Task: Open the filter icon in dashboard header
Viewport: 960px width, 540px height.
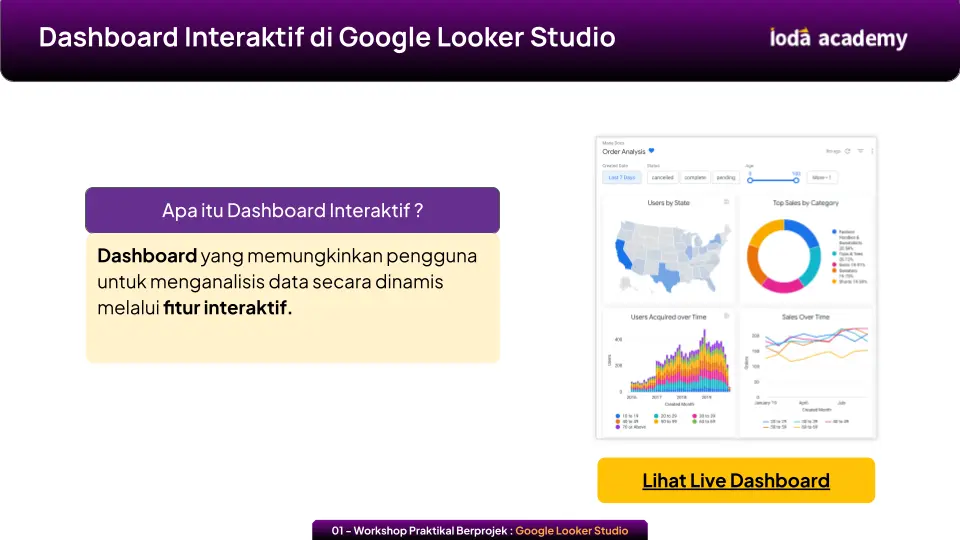Action: [x=860, y=151]
